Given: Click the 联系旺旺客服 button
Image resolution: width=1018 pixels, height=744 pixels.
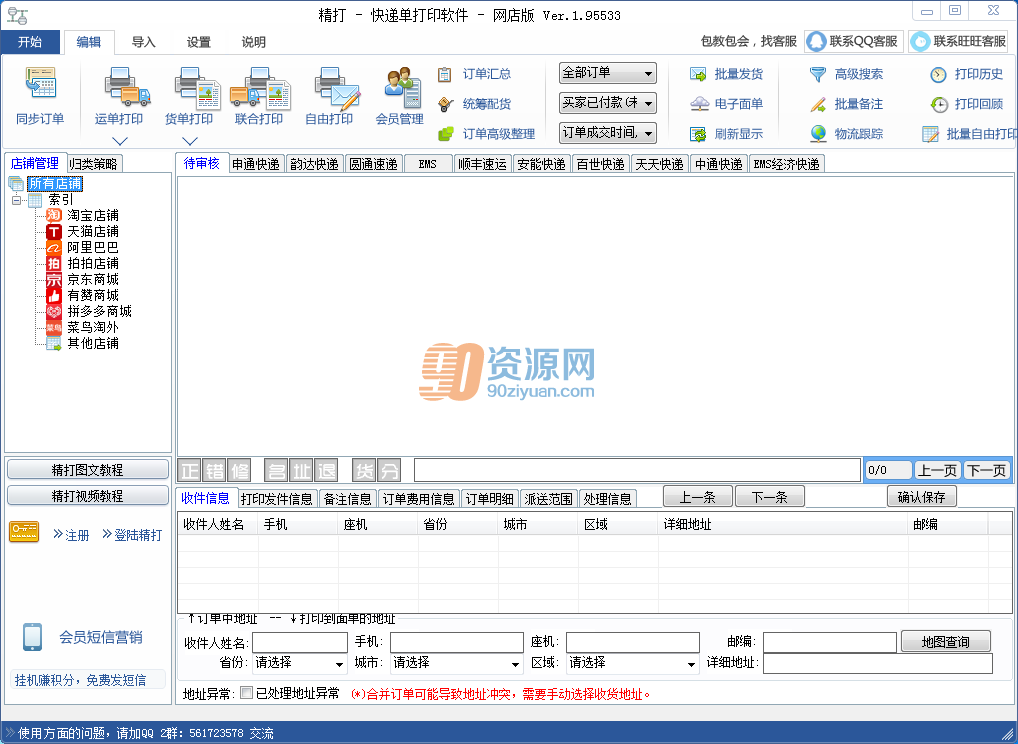Looking at the screenshot, I should pyautogui.click(x=958, y=42).
